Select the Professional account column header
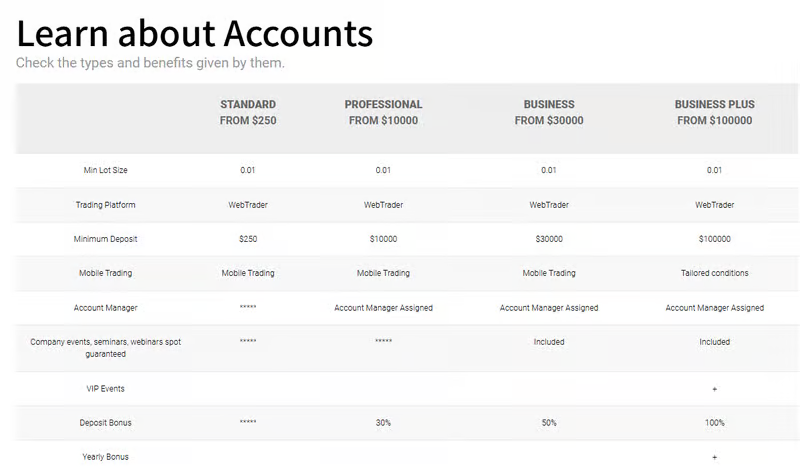800x473 pixels. coord(383,112)
